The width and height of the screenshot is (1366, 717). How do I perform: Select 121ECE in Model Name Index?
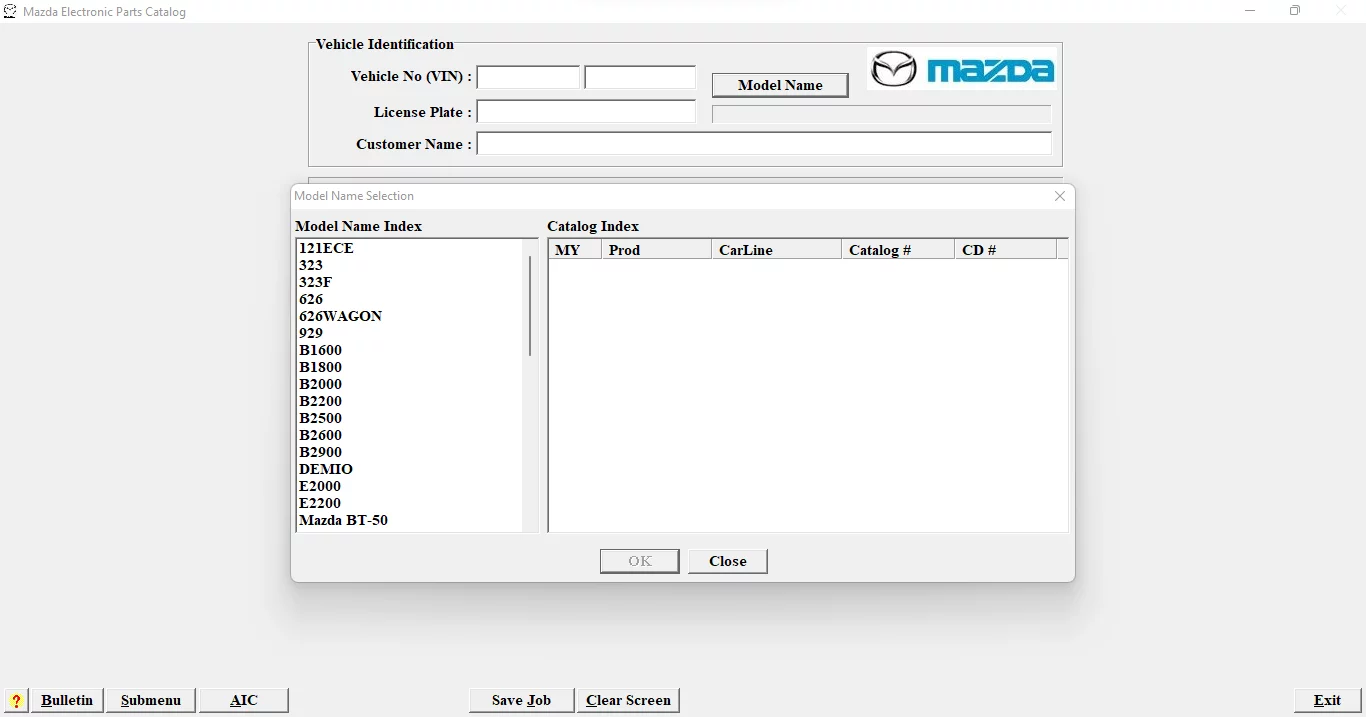327,248
